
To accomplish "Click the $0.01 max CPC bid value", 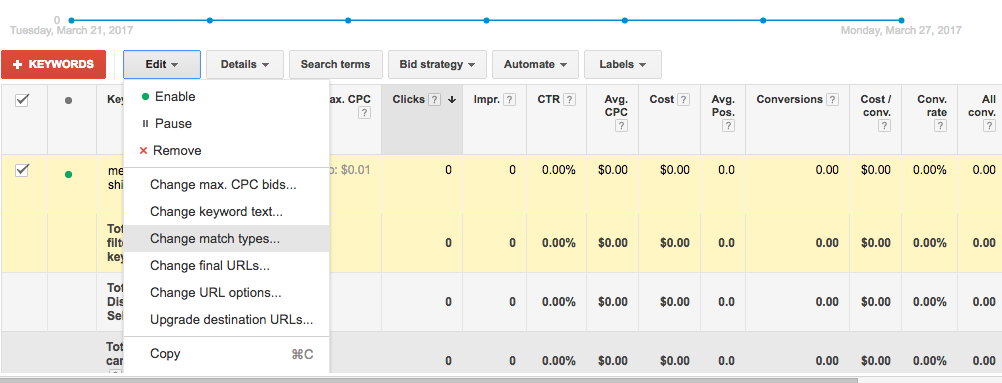I will tap(356, 170).
